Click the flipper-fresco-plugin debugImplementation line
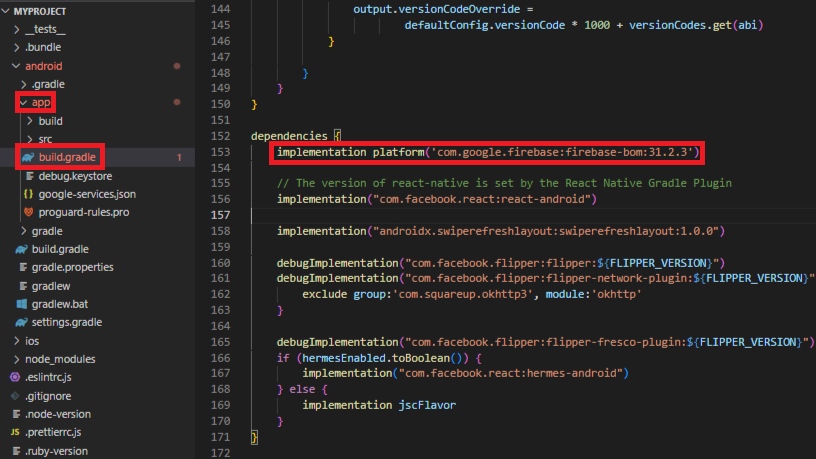This screenshot has width=816, height=459. click(x=545, y=342)
